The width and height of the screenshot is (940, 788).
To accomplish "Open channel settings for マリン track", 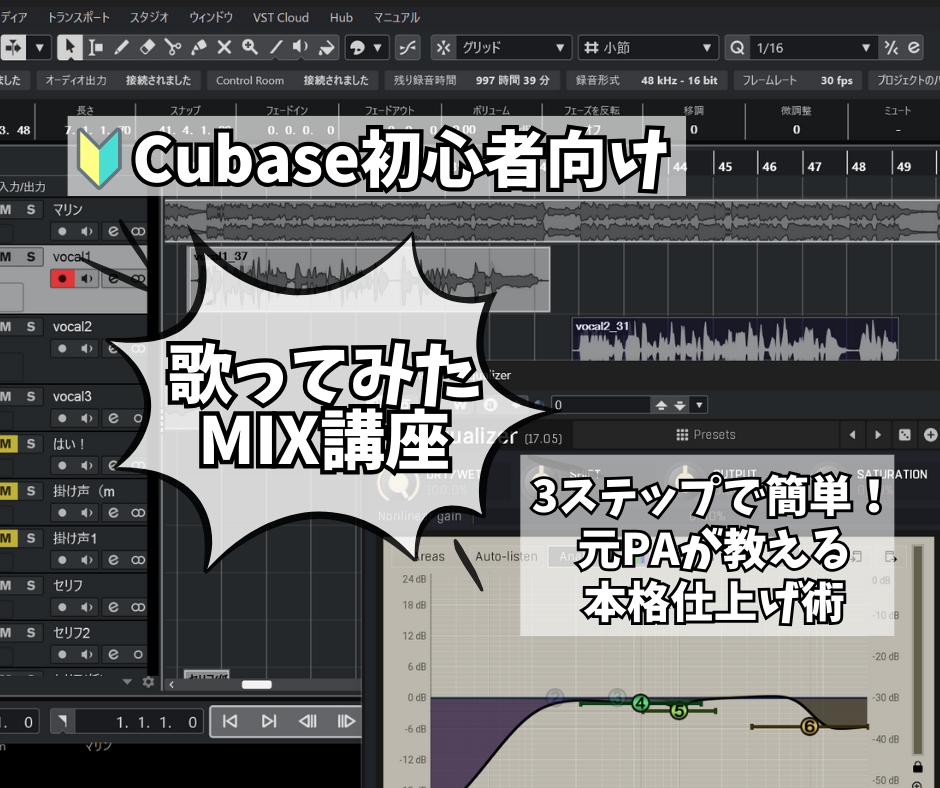I will [113, 231].
